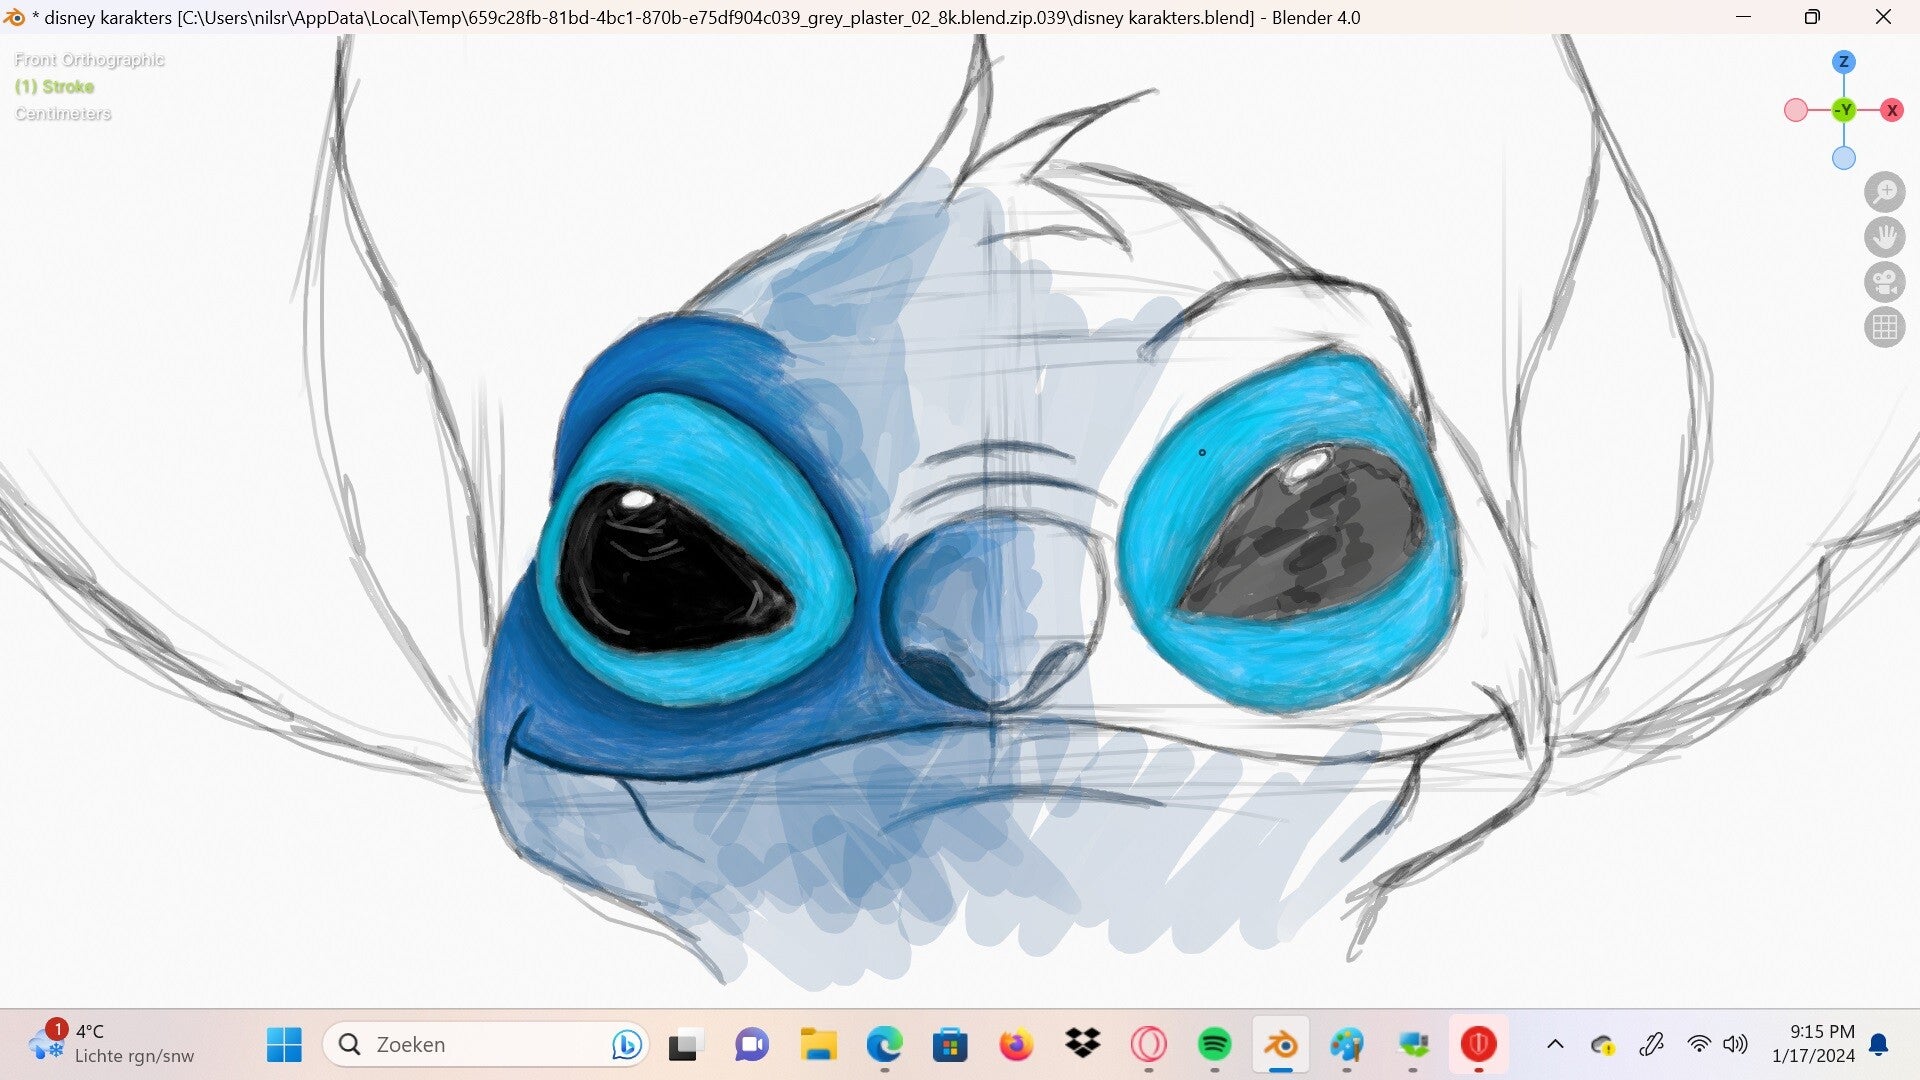This screenshot has height=1080, width=1920.
Task: Click the blue Z axis gizmo ball
Action: [x=1844, y=62]
